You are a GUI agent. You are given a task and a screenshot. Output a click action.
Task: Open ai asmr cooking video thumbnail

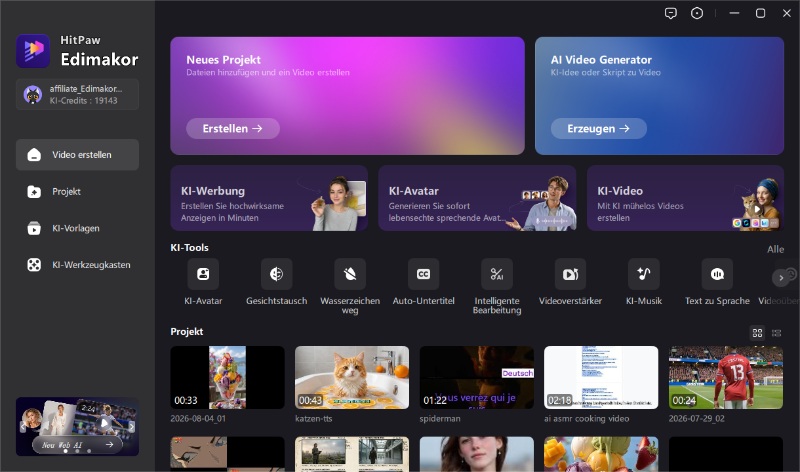pyautogui.click(x=601, y=378)
